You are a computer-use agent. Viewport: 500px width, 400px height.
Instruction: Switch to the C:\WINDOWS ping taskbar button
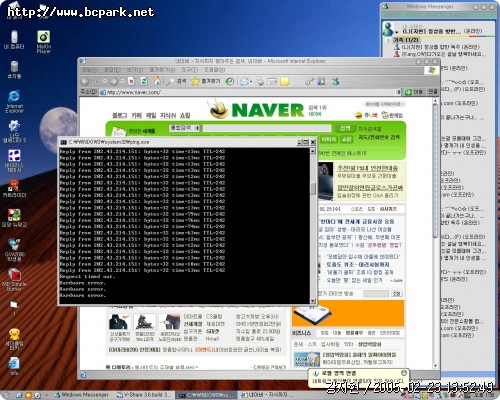[205, 395]
